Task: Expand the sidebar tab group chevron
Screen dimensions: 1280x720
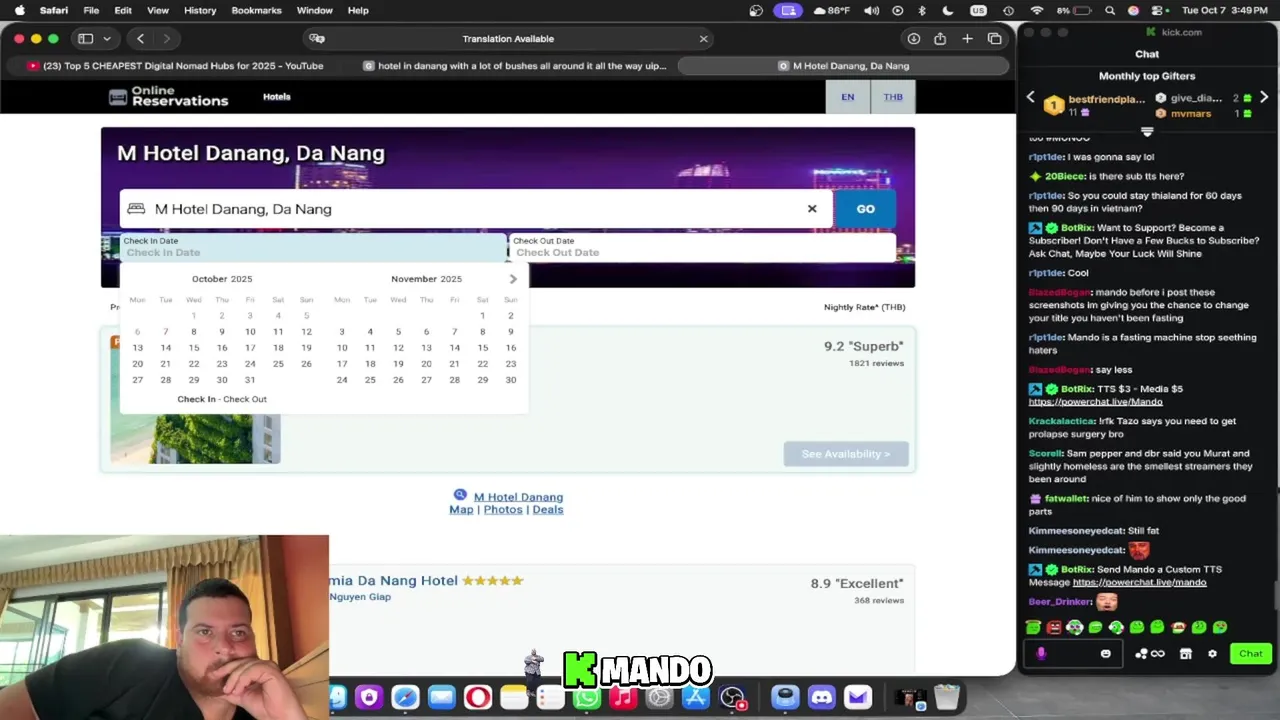Action: click(x=106, y=39)
